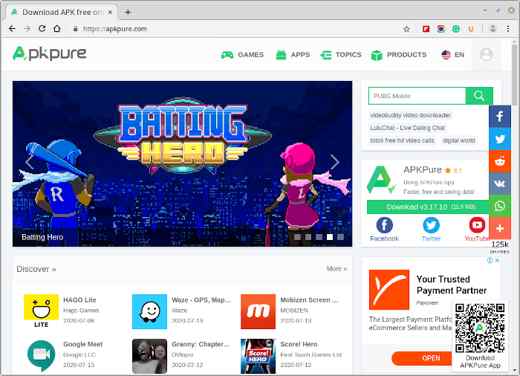Viewport: 520px width, 376px height.
Task: Click the red extension icon in toolbar
Action: tap(426, 29)
